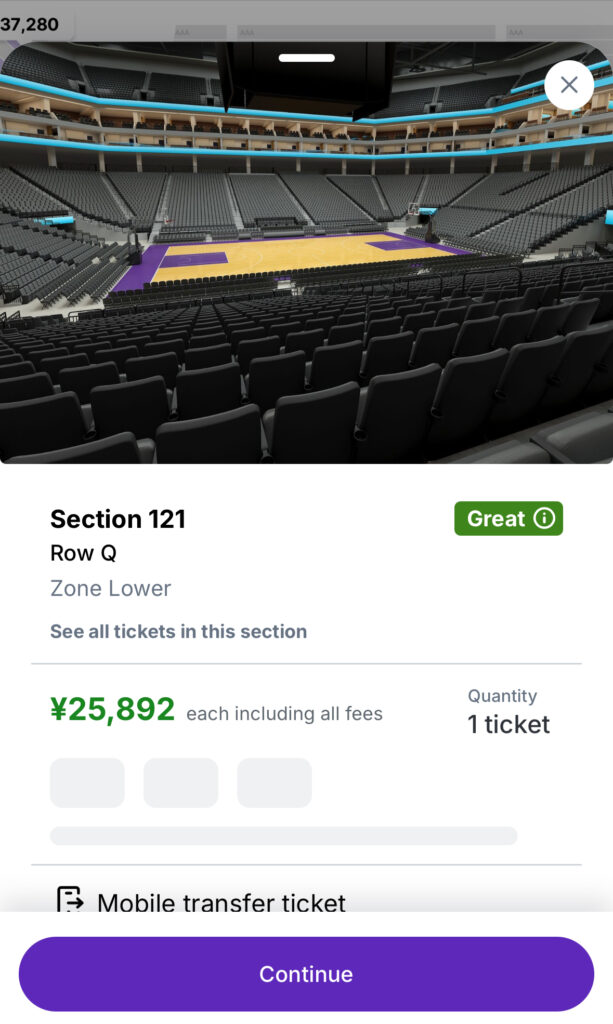This screenshot has height=1024, width=613.
Task: Click the mobile transfer ticket icon
Action: pos(69,900)
